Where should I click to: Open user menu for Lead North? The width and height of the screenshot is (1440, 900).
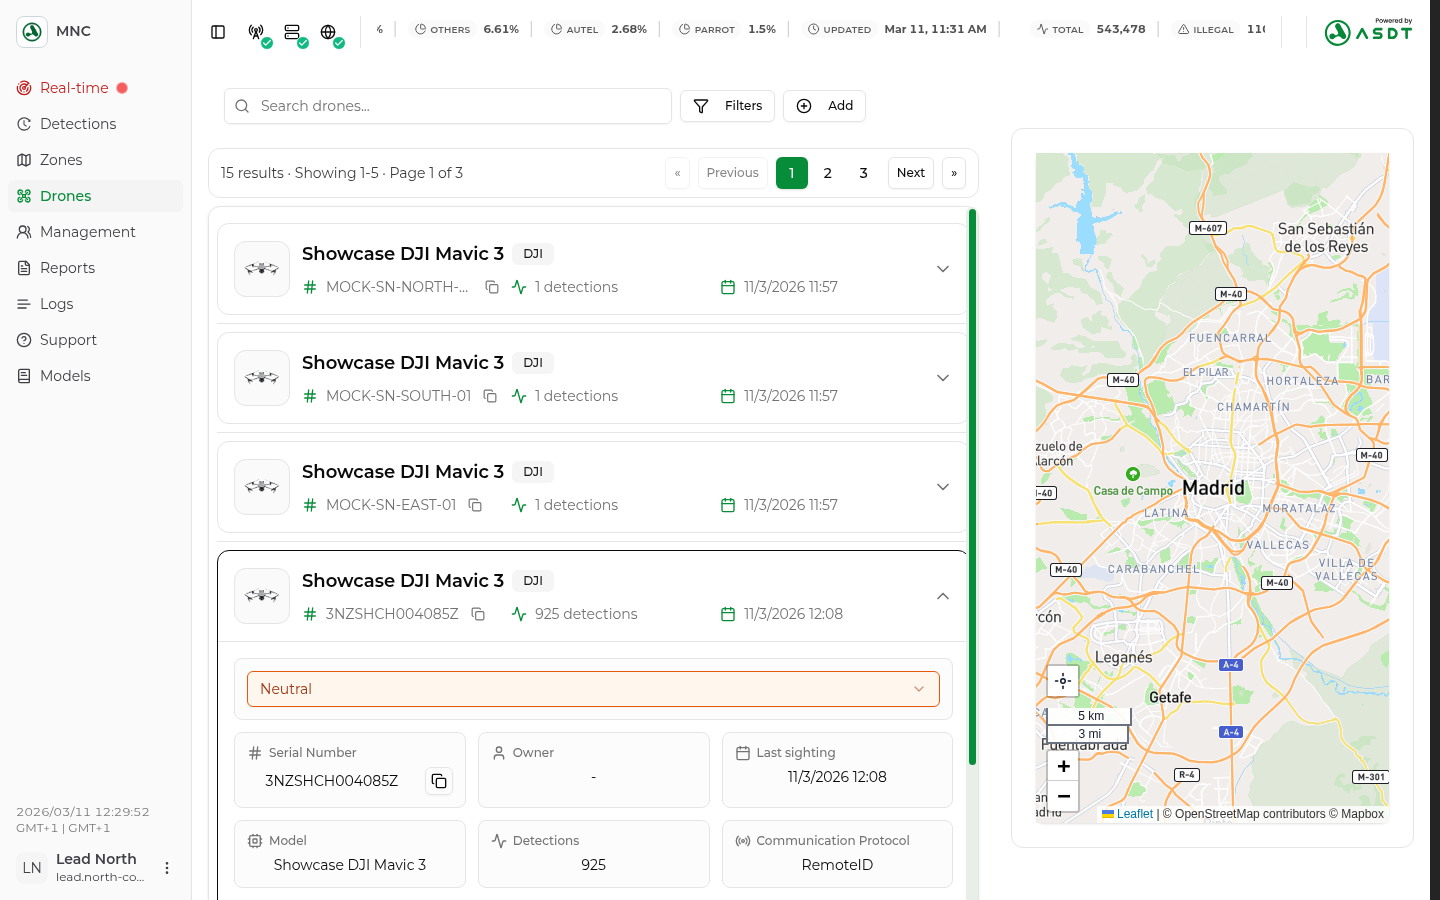167,868
